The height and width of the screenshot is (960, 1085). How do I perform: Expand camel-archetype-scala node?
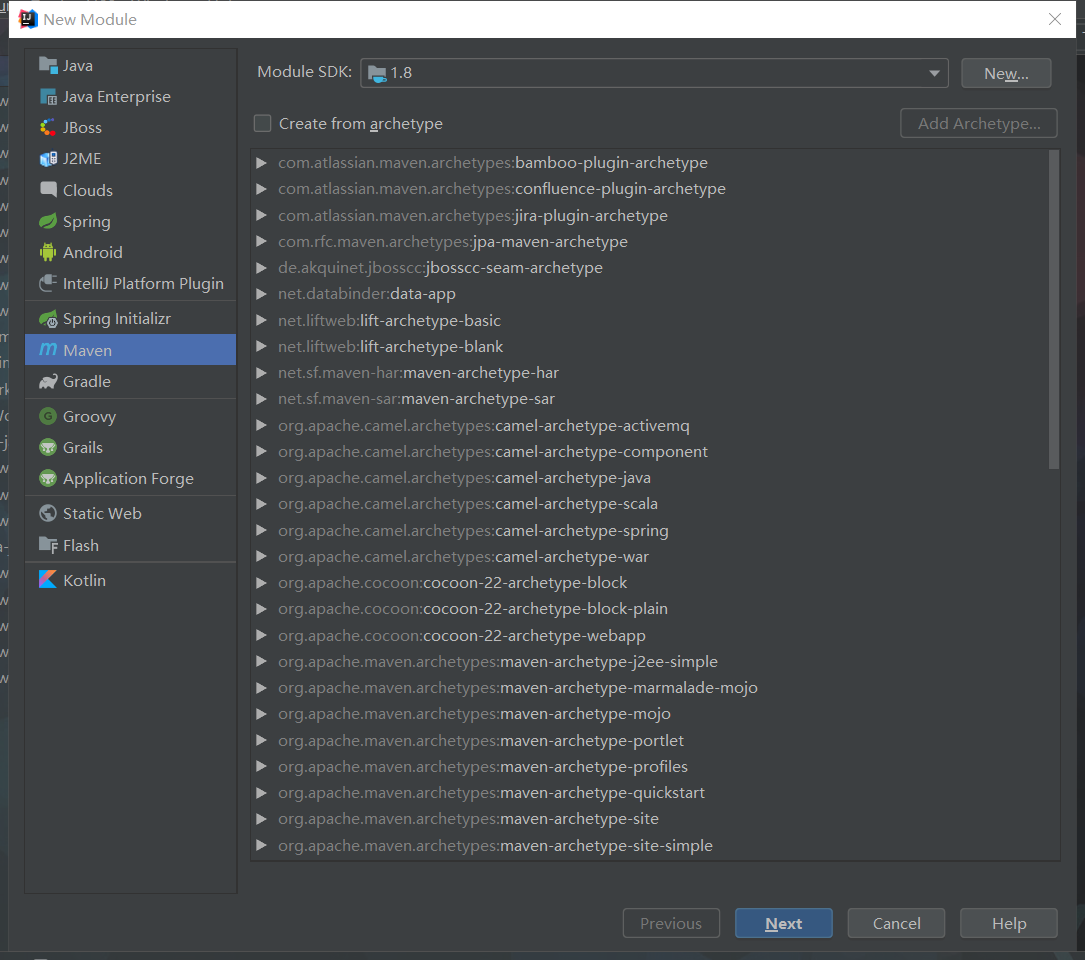262,505
